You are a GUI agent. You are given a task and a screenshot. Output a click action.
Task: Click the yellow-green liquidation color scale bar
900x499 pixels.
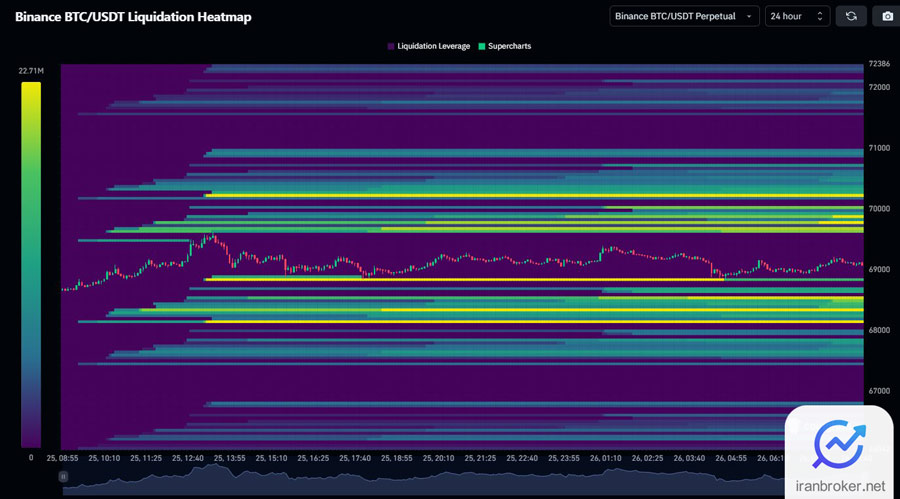[31, 265]
